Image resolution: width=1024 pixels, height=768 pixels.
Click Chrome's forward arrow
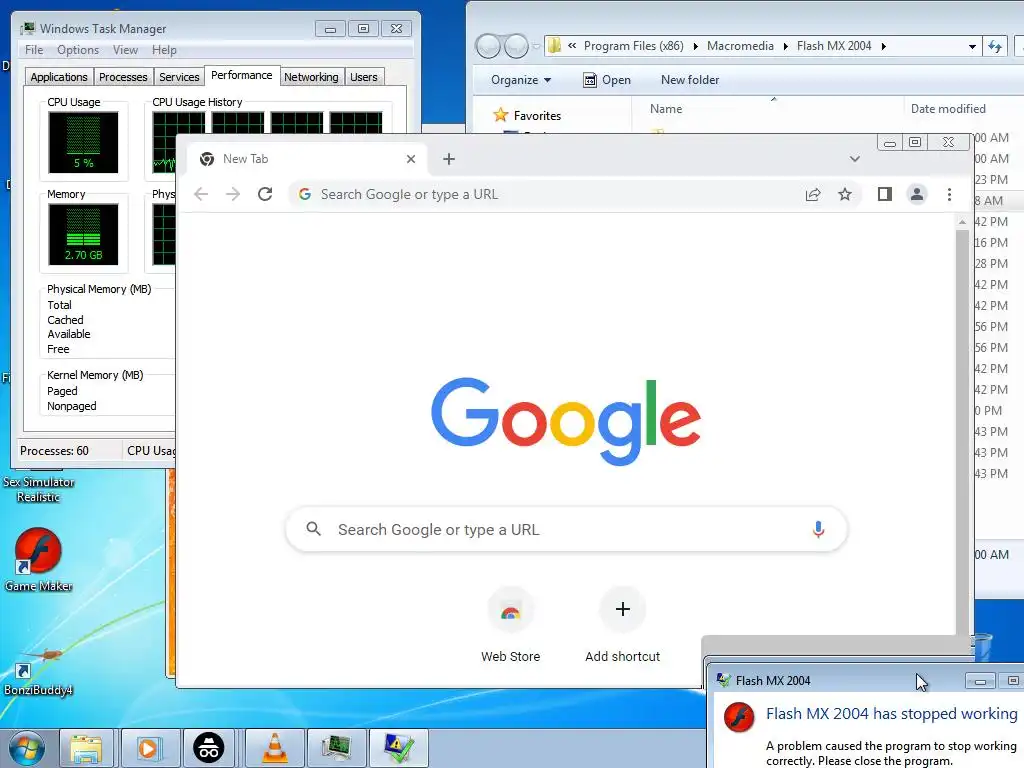pos(233,194)
